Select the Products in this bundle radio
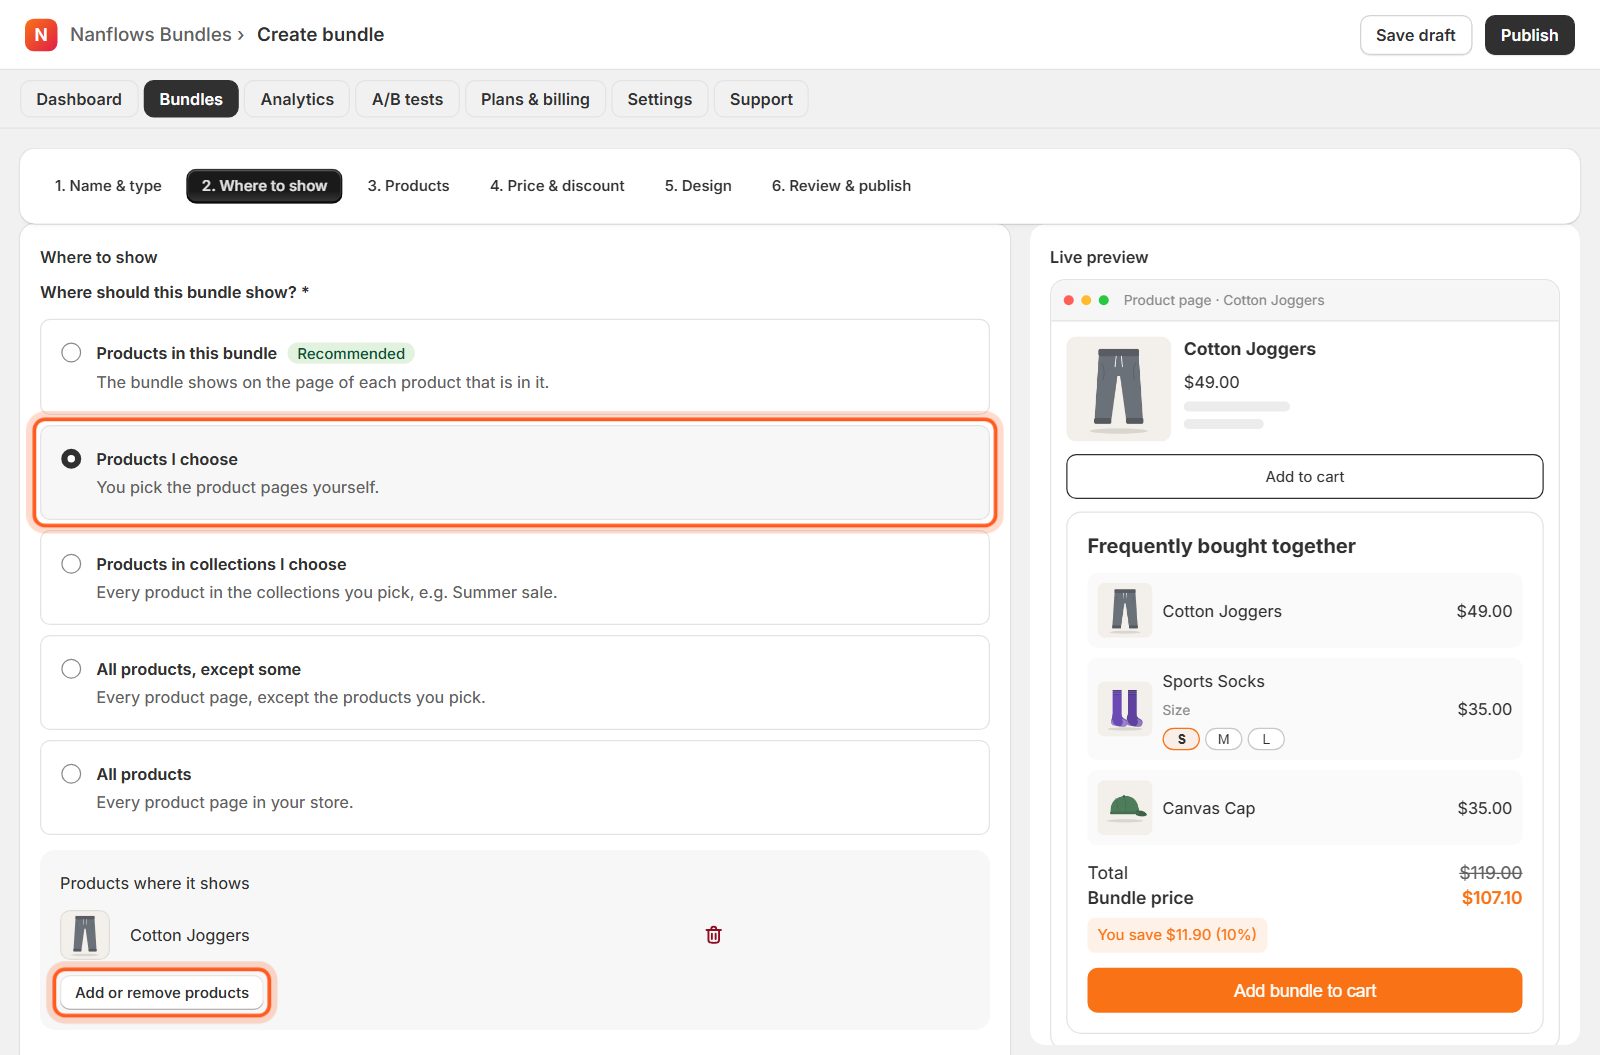This screenshot has height=1055, width=1600. 71,353
